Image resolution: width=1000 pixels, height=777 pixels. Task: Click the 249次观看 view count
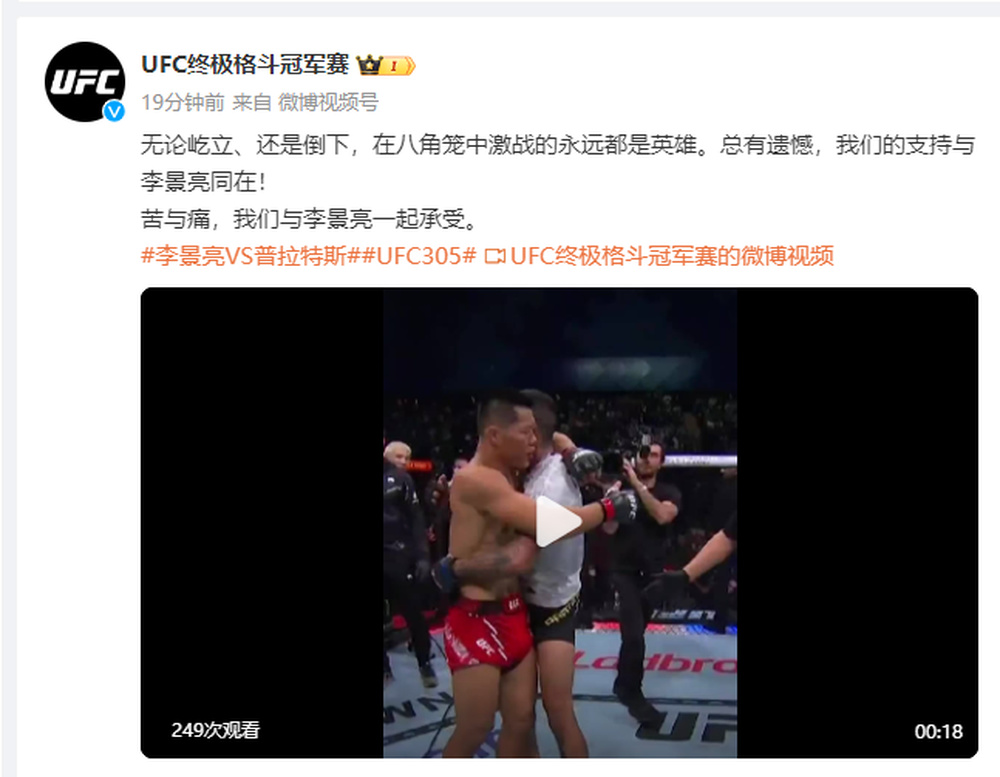tap(216, 730)
